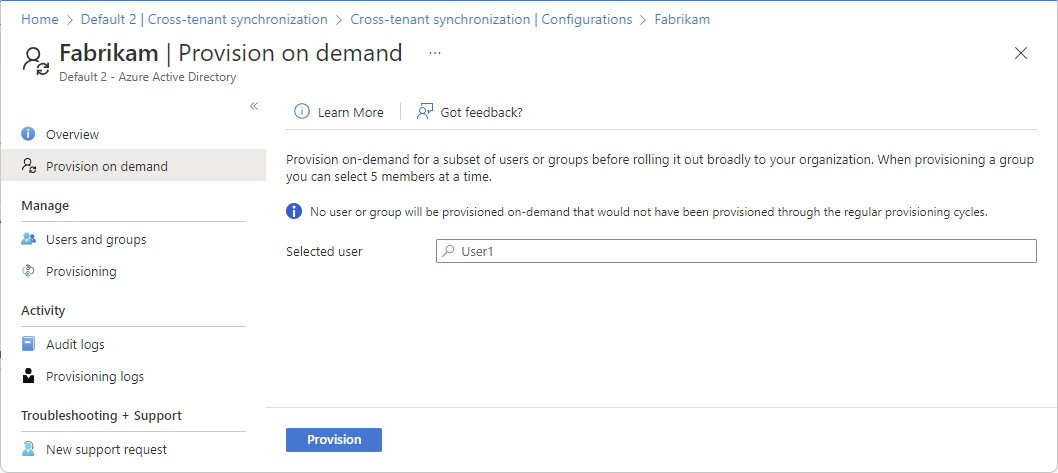Click the blue info icon beside notice
1058x473 pixels.
(x=294, y=212)
